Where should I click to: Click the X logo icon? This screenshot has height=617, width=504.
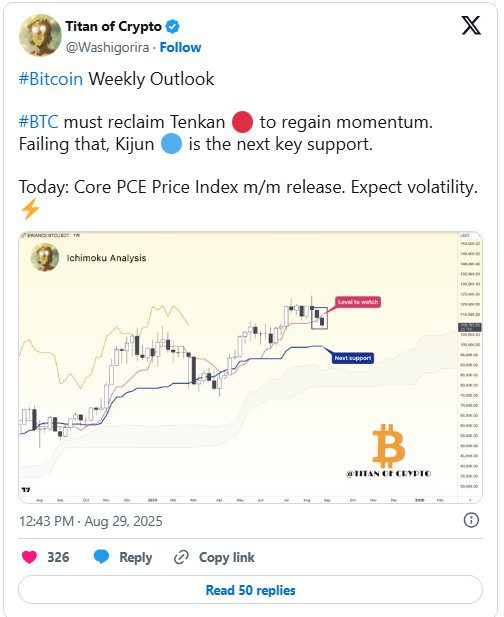click(471, 26)
